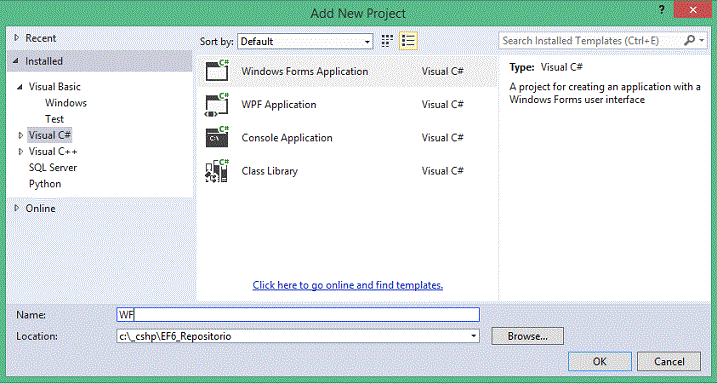Pick the Class Library template icon
717x384 pixels.
[217, 171]
